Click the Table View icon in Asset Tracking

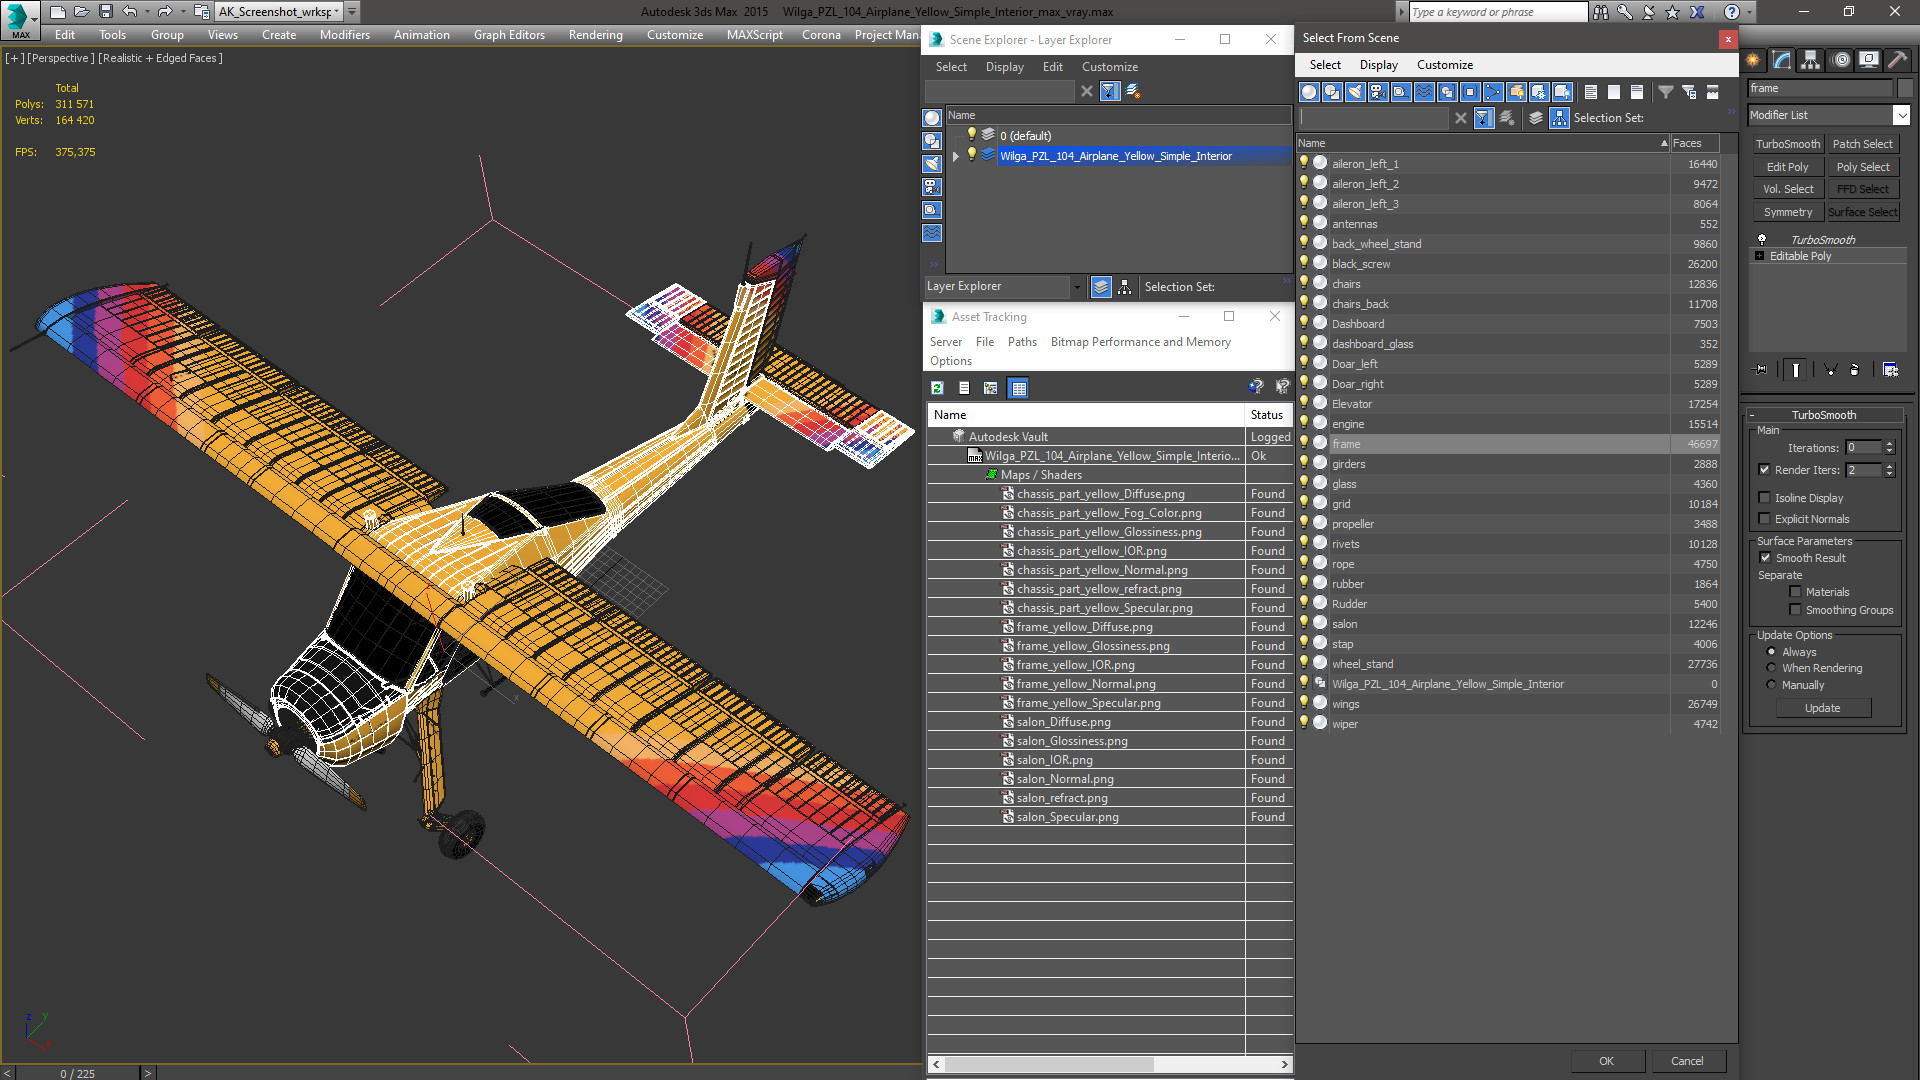pos(1018,388)
